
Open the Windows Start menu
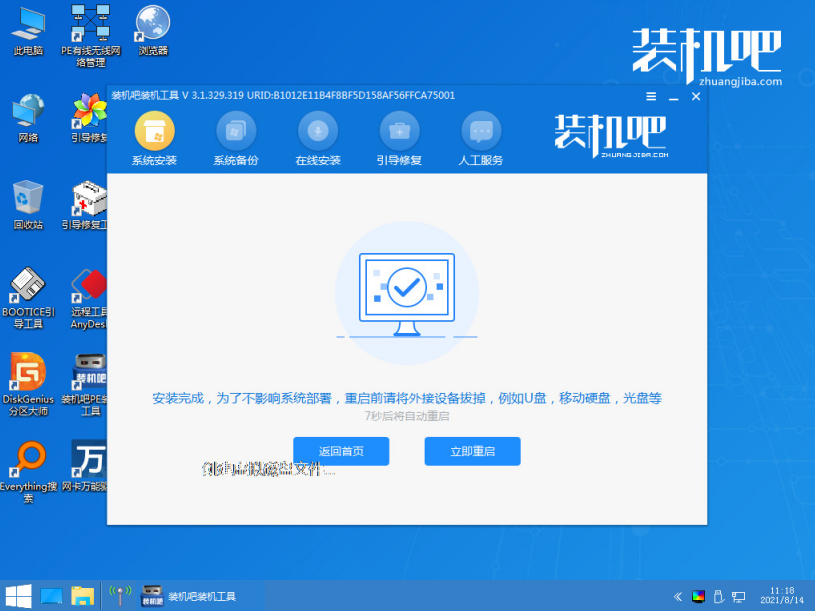coord(19,596)
